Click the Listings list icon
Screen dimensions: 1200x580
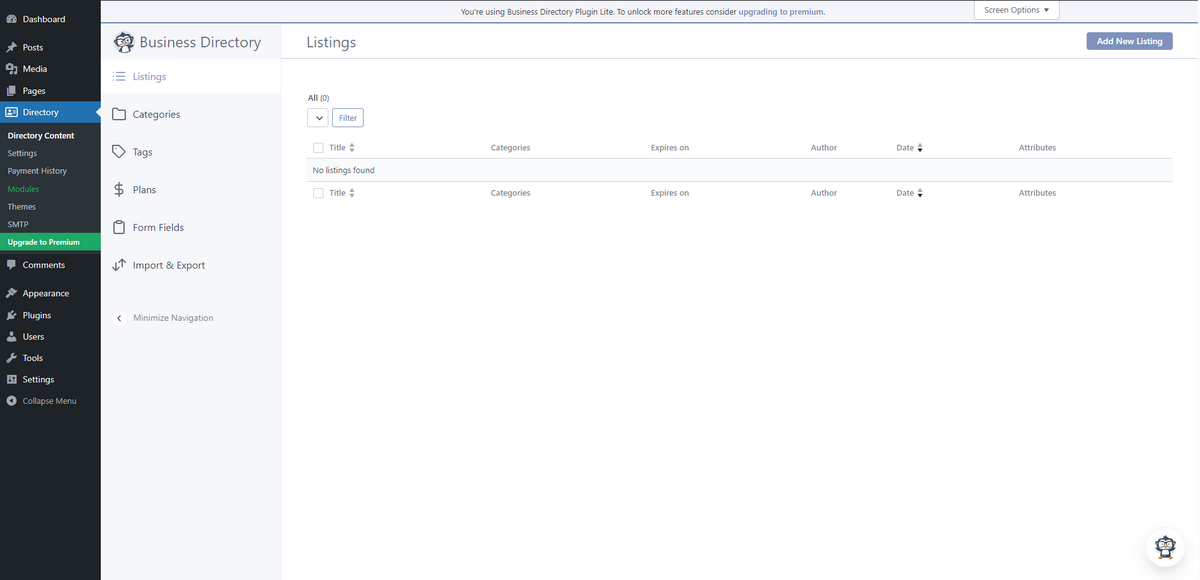119,76
